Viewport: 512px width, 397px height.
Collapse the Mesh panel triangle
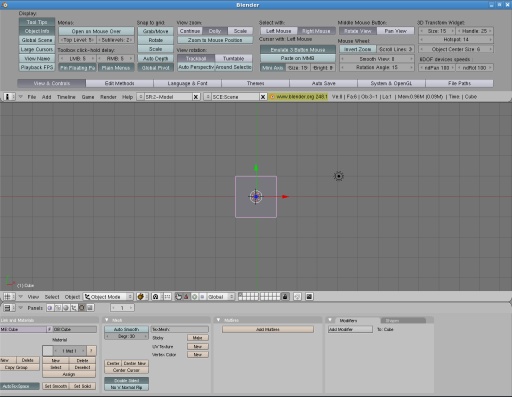click(107, 320)
